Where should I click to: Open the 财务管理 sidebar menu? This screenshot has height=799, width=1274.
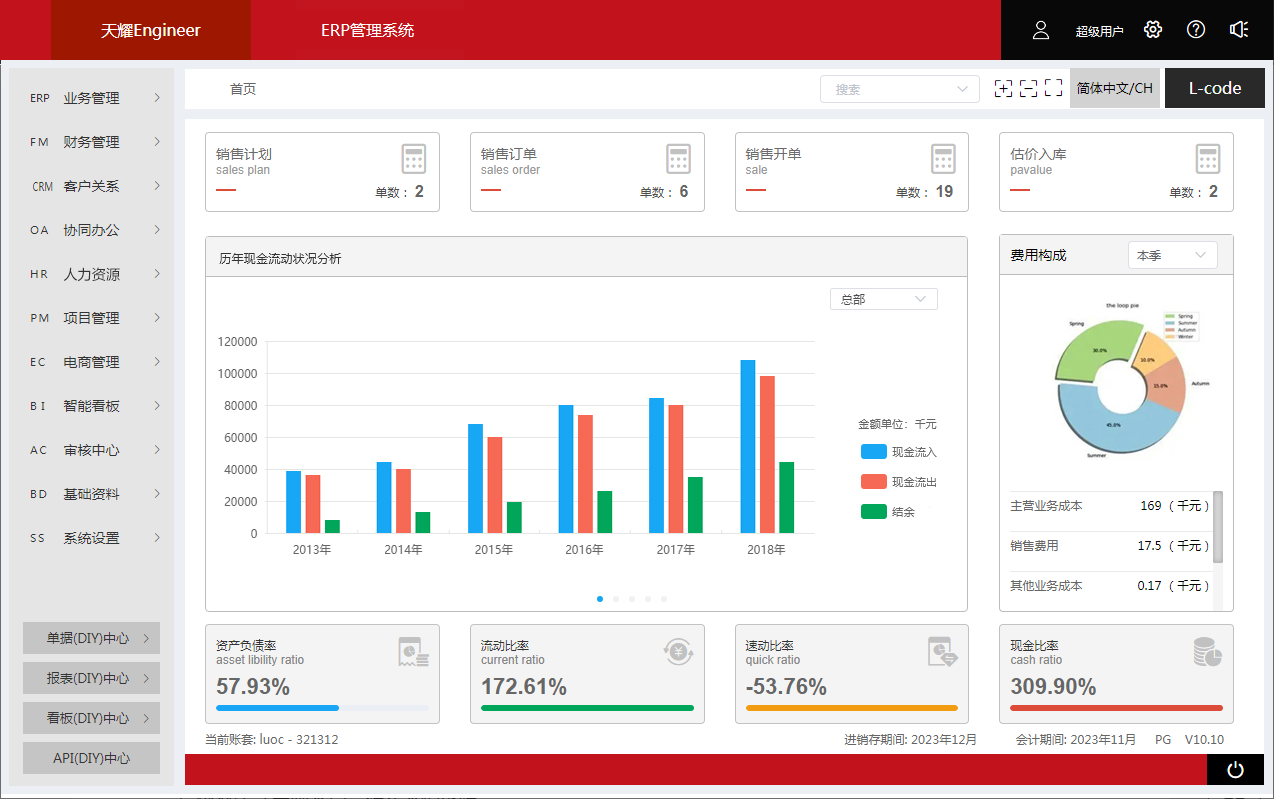(x=92, y=142)
